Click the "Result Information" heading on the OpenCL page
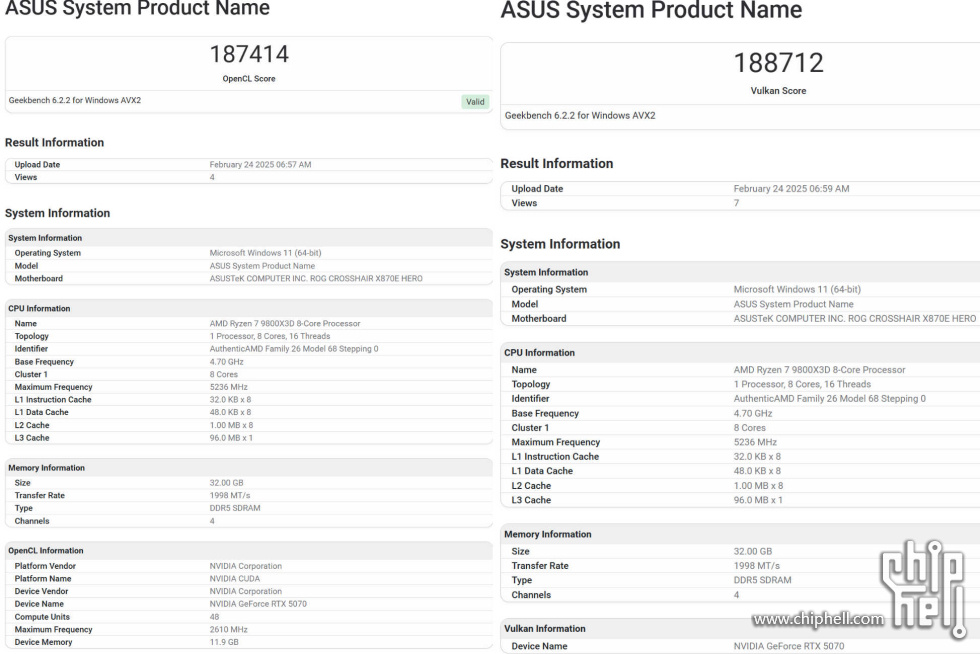This screenshot has width=980, height=654. tap(54, 143)
